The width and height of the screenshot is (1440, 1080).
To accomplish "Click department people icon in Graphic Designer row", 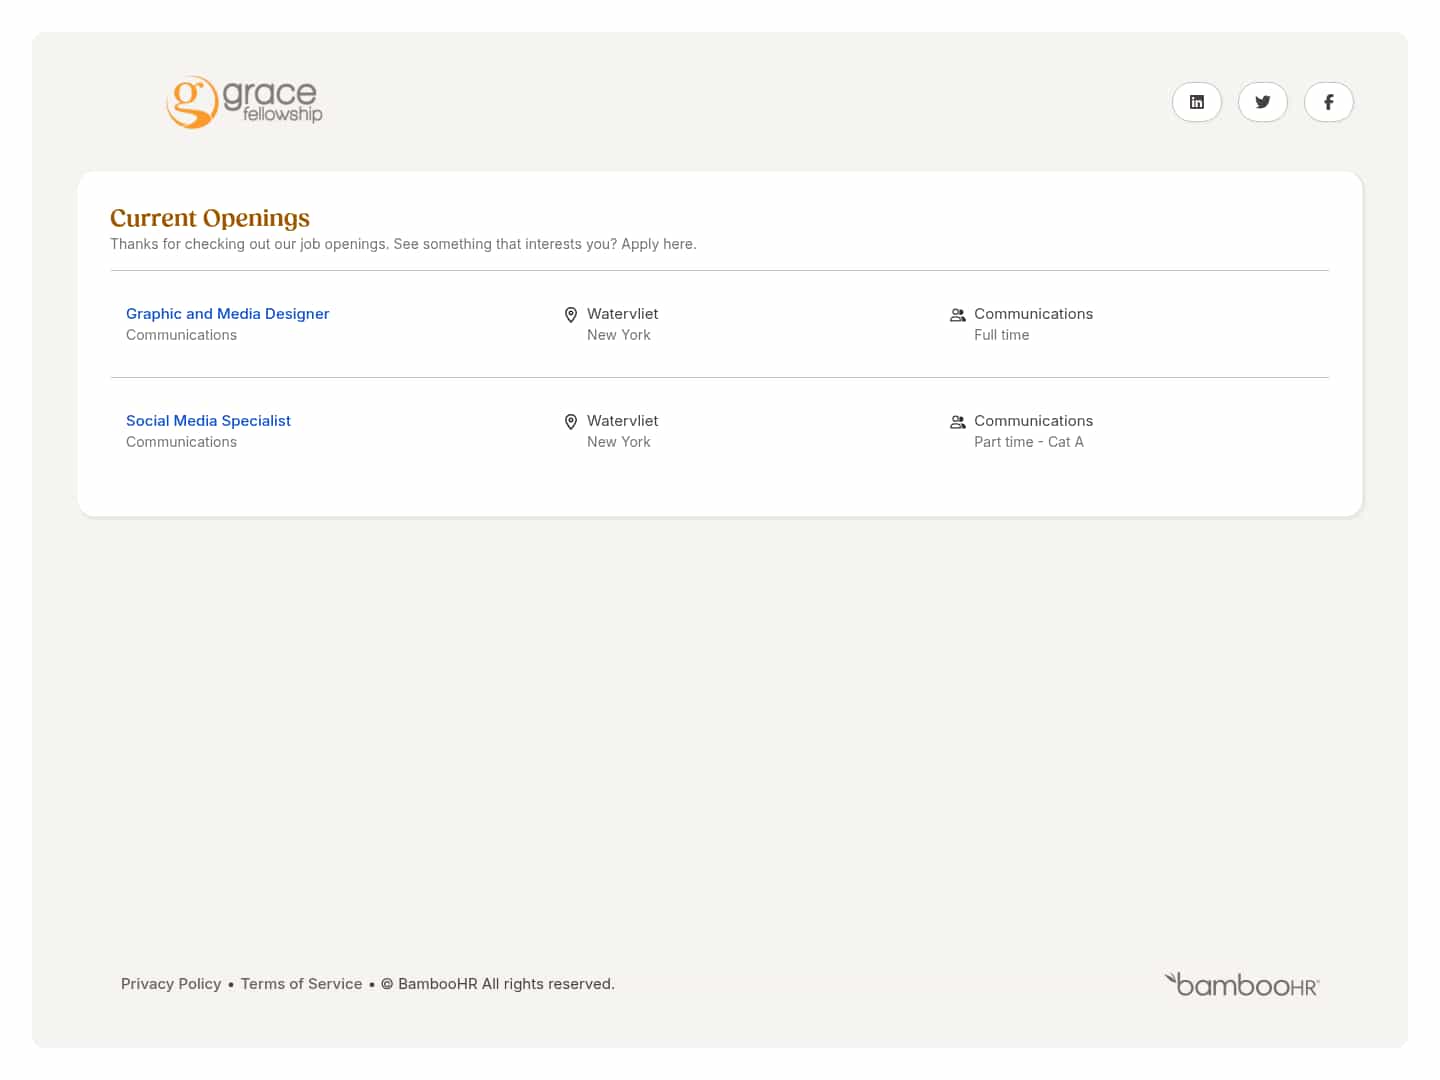I will (x=957, y=315).
